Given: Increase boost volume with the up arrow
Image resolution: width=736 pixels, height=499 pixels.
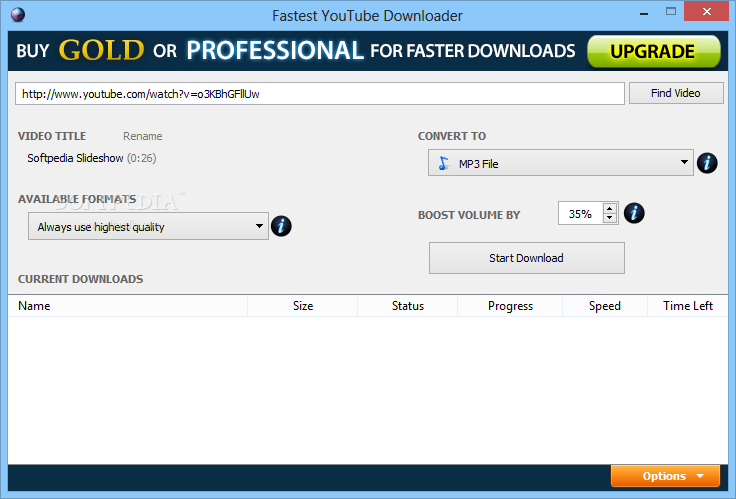Looking at the screenshot, I should pos(610,208).
